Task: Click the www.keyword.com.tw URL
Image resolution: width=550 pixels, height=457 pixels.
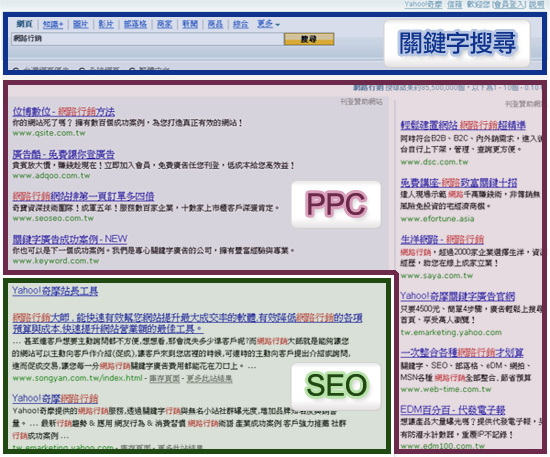Action: (x=56, y=261)
